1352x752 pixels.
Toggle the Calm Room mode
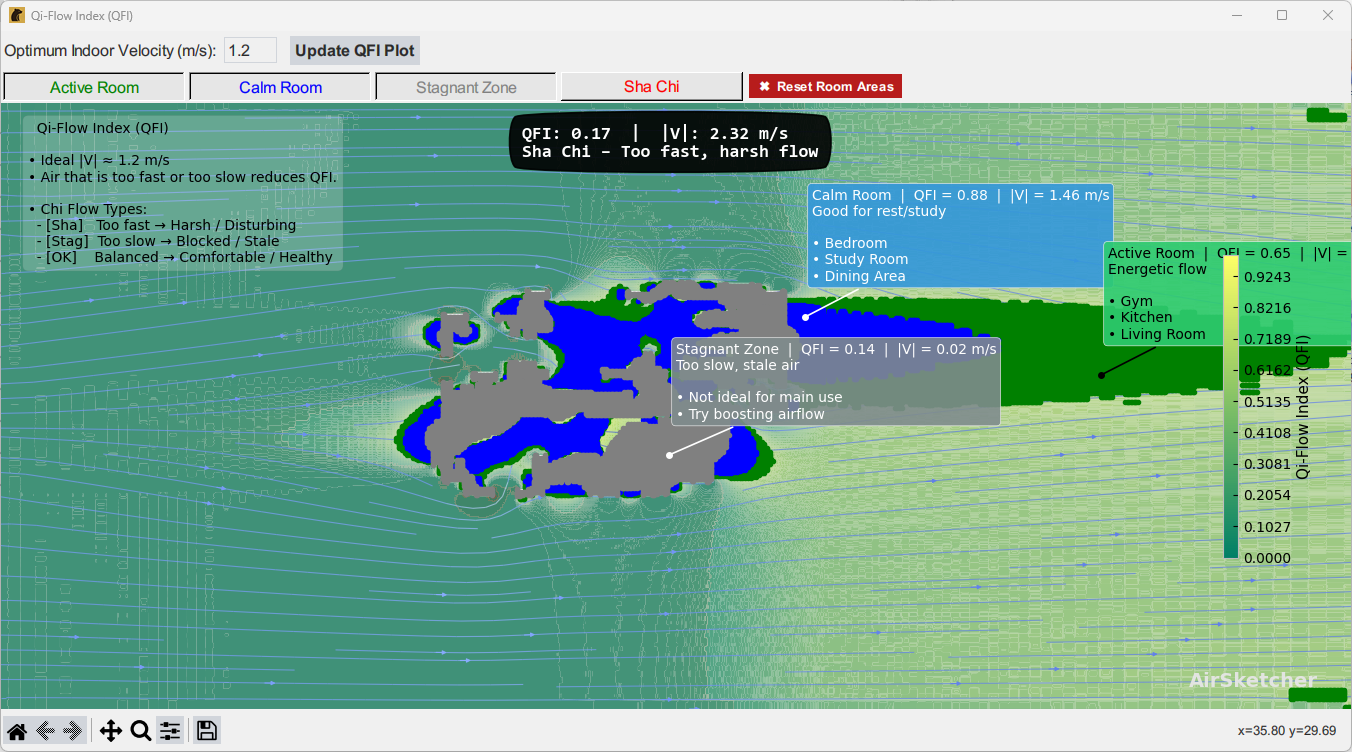280,87
